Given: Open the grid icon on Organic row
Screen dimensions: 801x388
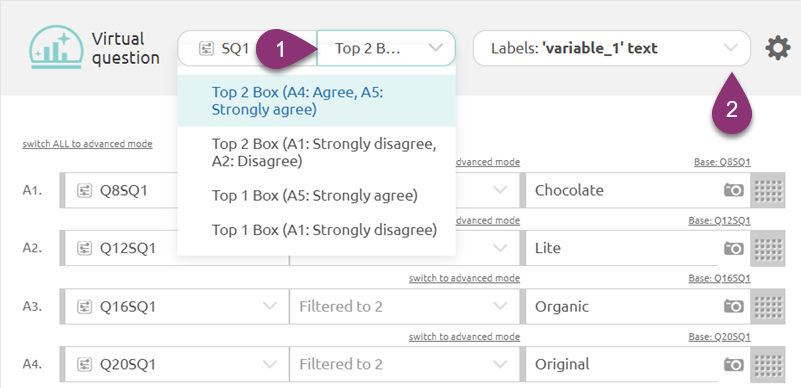Looking at the screenshot, I should click(x=768, y=306).
